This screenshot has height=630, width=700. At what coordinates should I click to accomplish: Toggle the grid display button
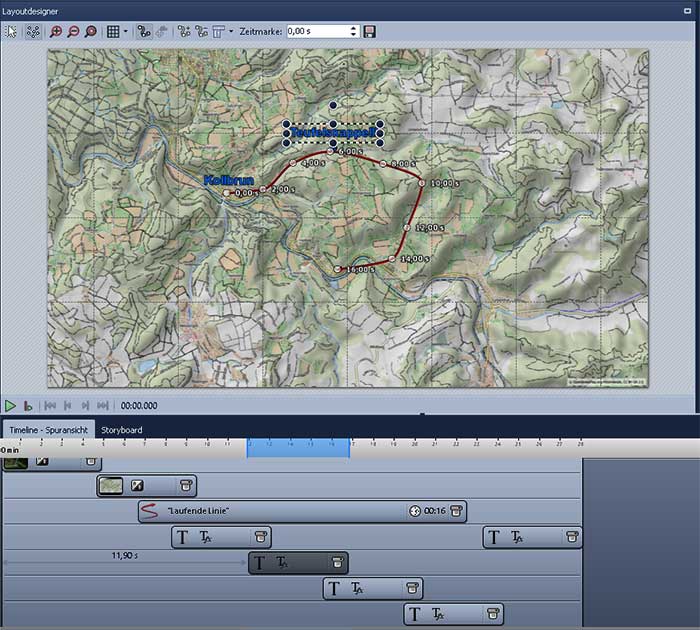point(113,31)
